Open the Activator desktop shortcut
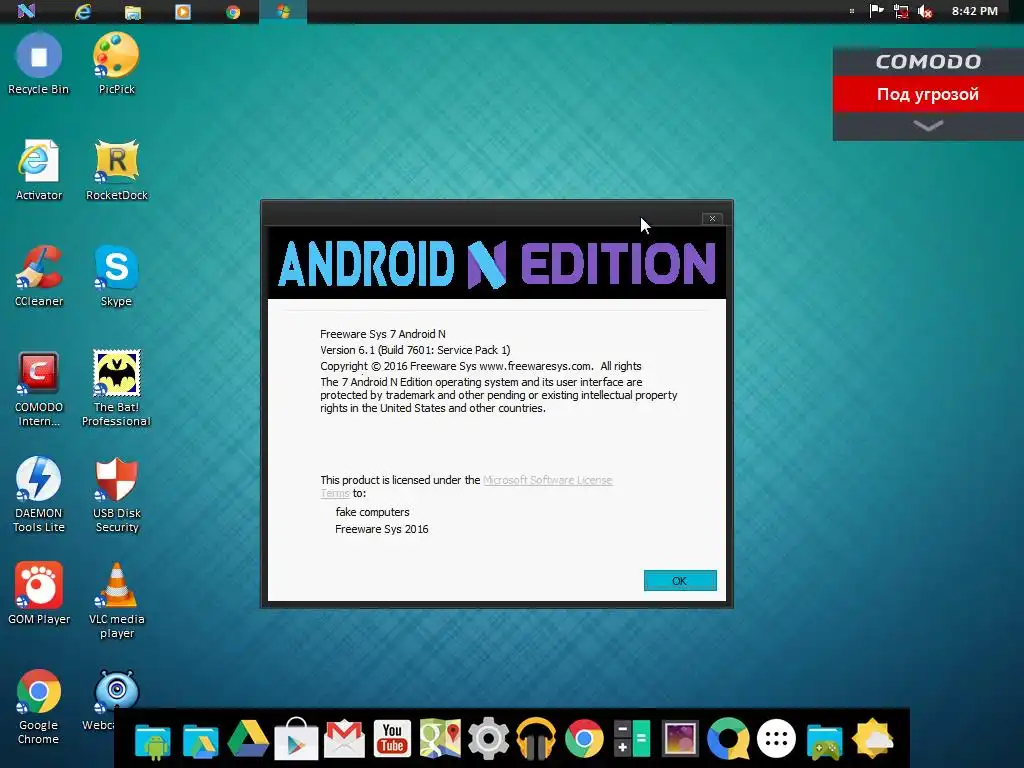 pos(39,170)
